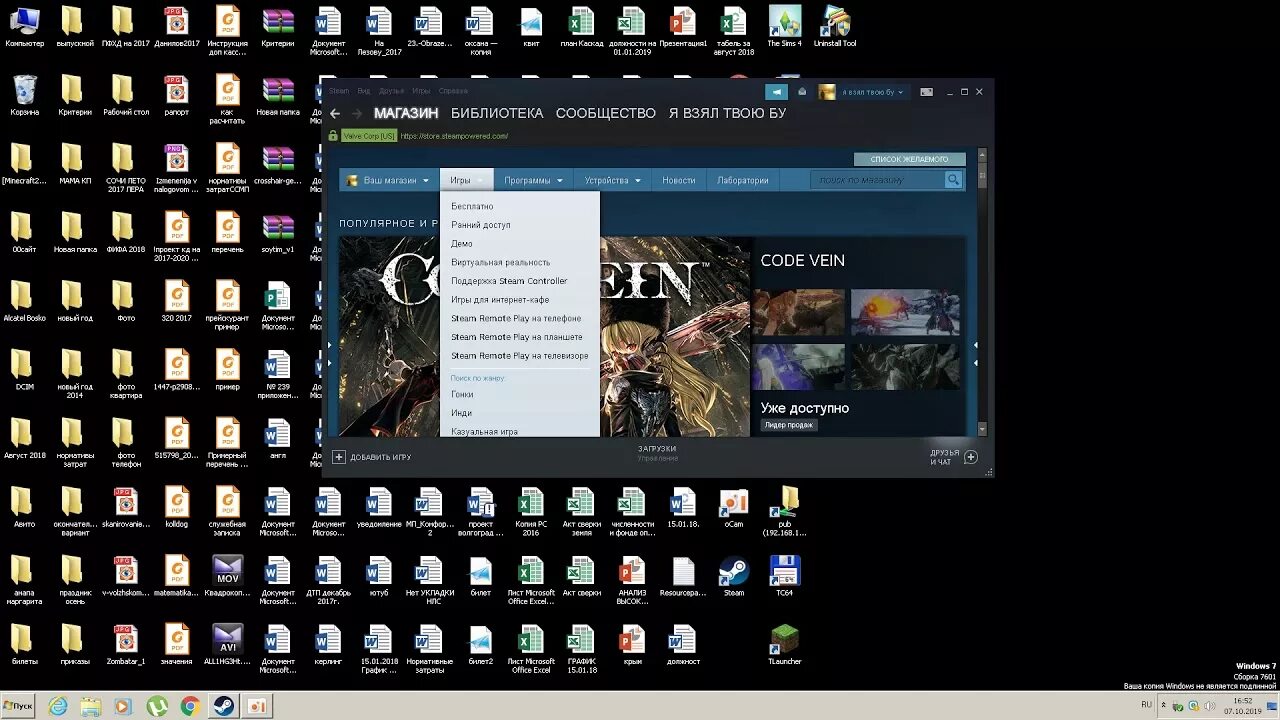The width and height of the screenshot is (1280, 720).
Task: Collapse the Игры dropdown tab
Action: [x=467, y=180]
